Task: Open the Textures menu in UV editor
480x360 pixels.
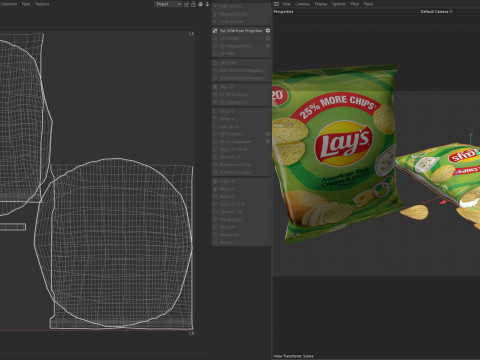Action: point(42,4)
